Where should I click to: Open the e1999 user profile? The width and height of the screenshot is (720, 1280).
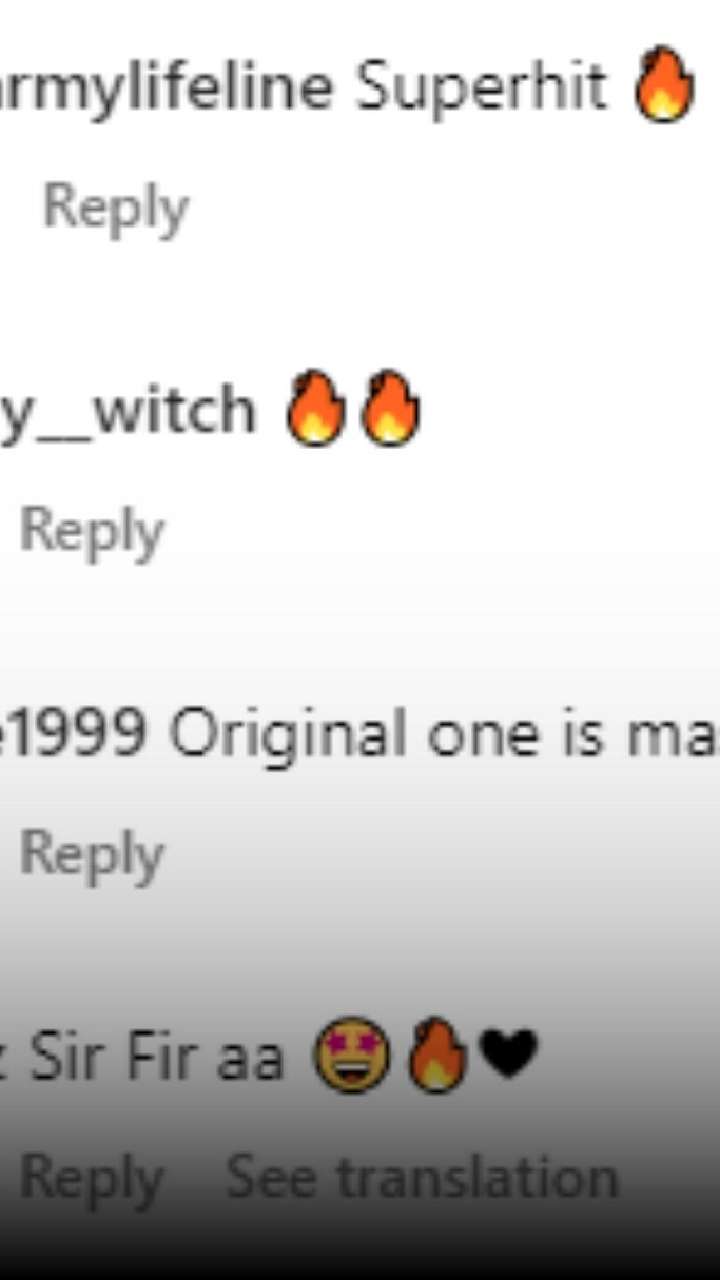(x=74, y=735)
